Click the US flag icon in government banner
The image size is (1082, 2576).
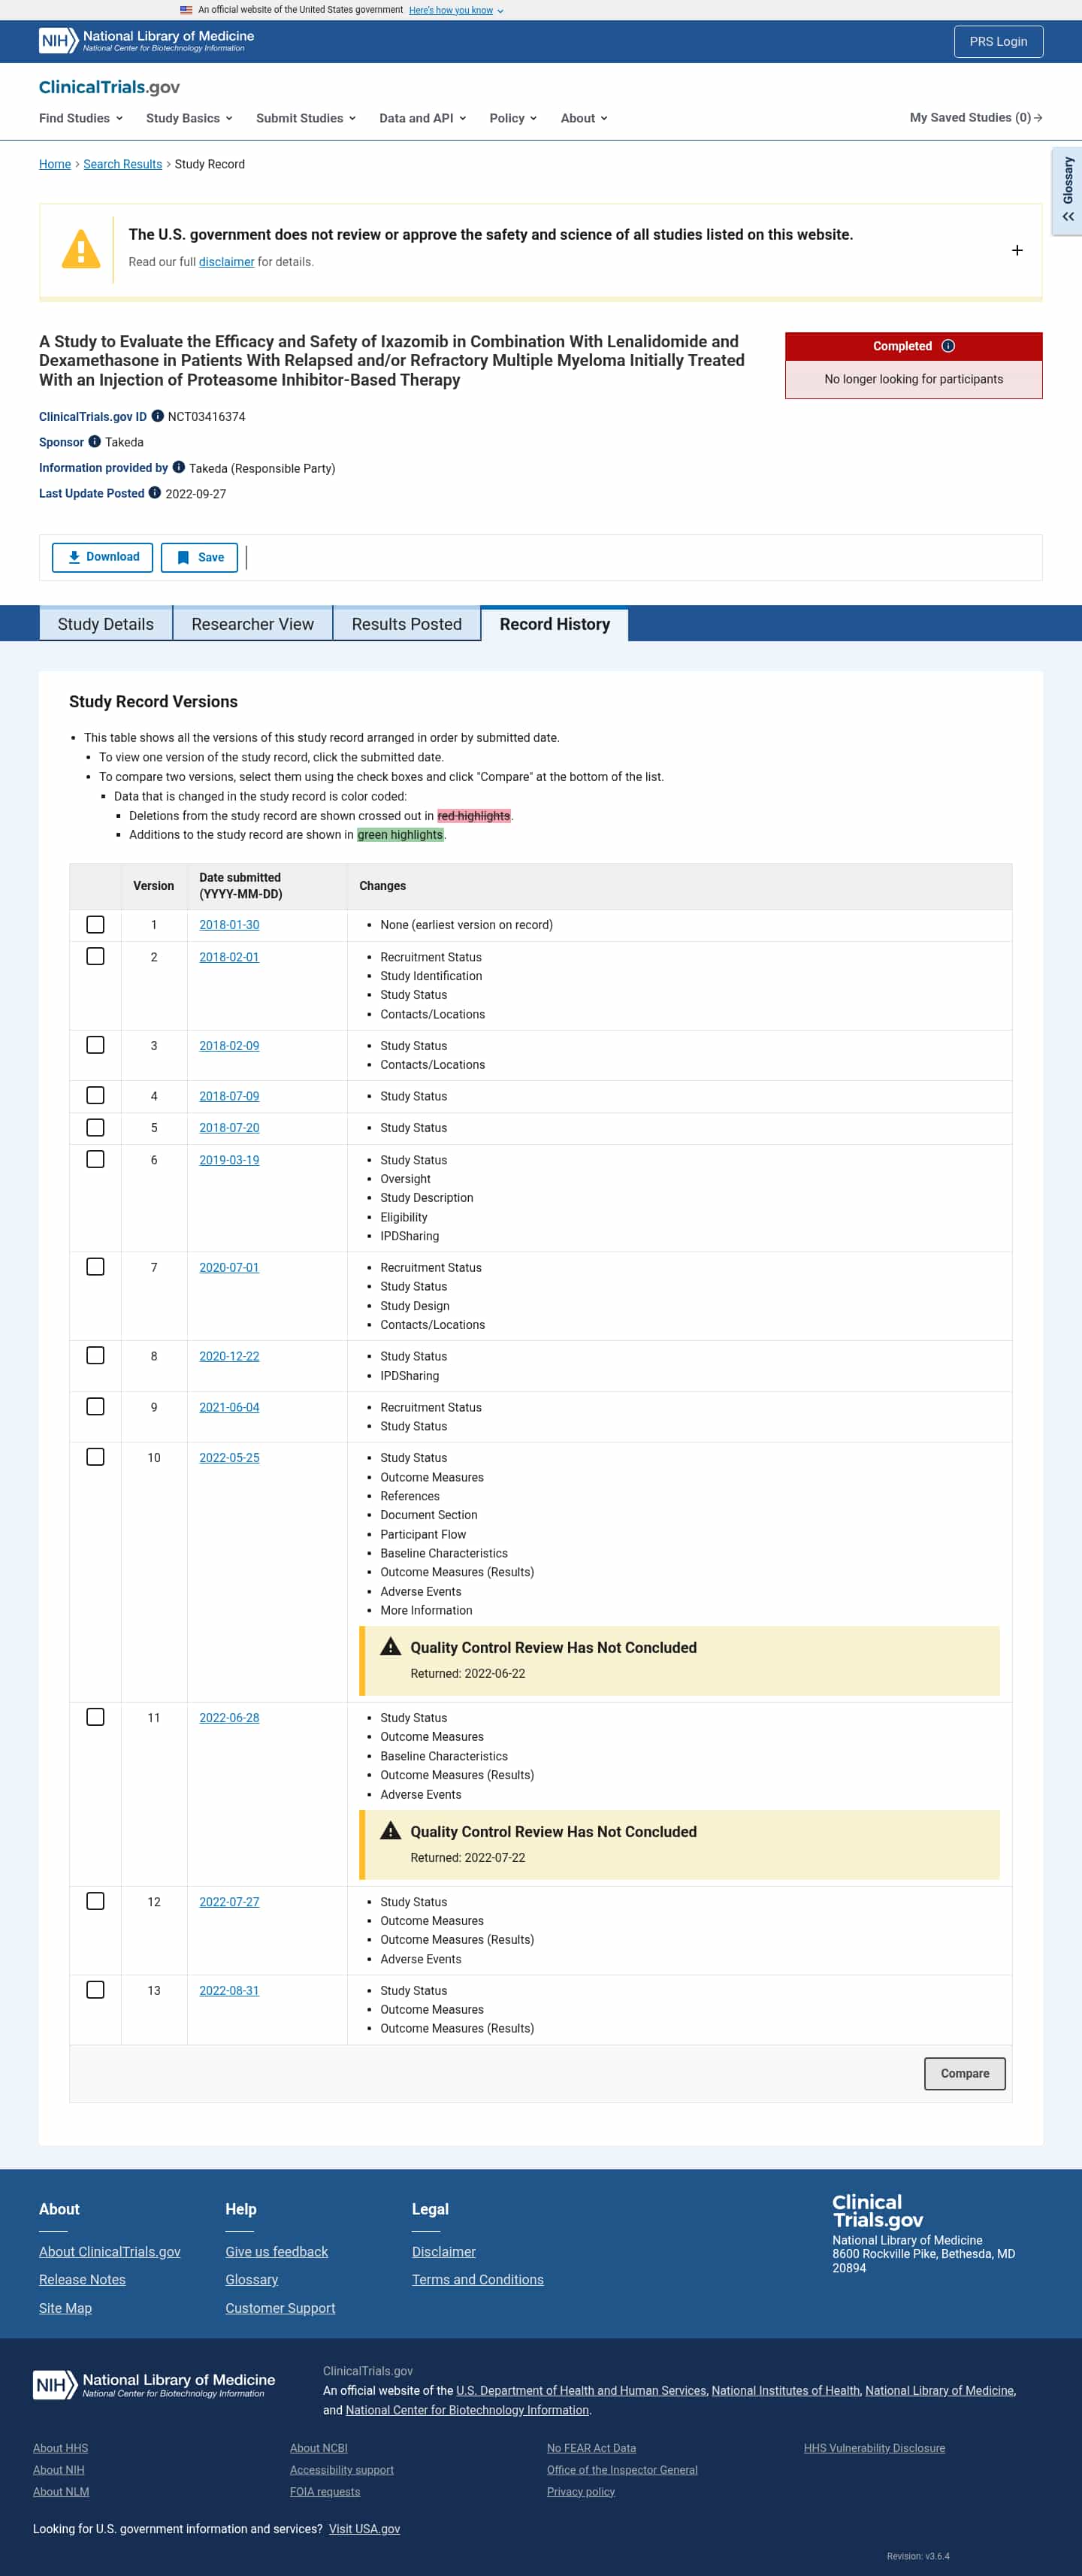click(186, 10)
